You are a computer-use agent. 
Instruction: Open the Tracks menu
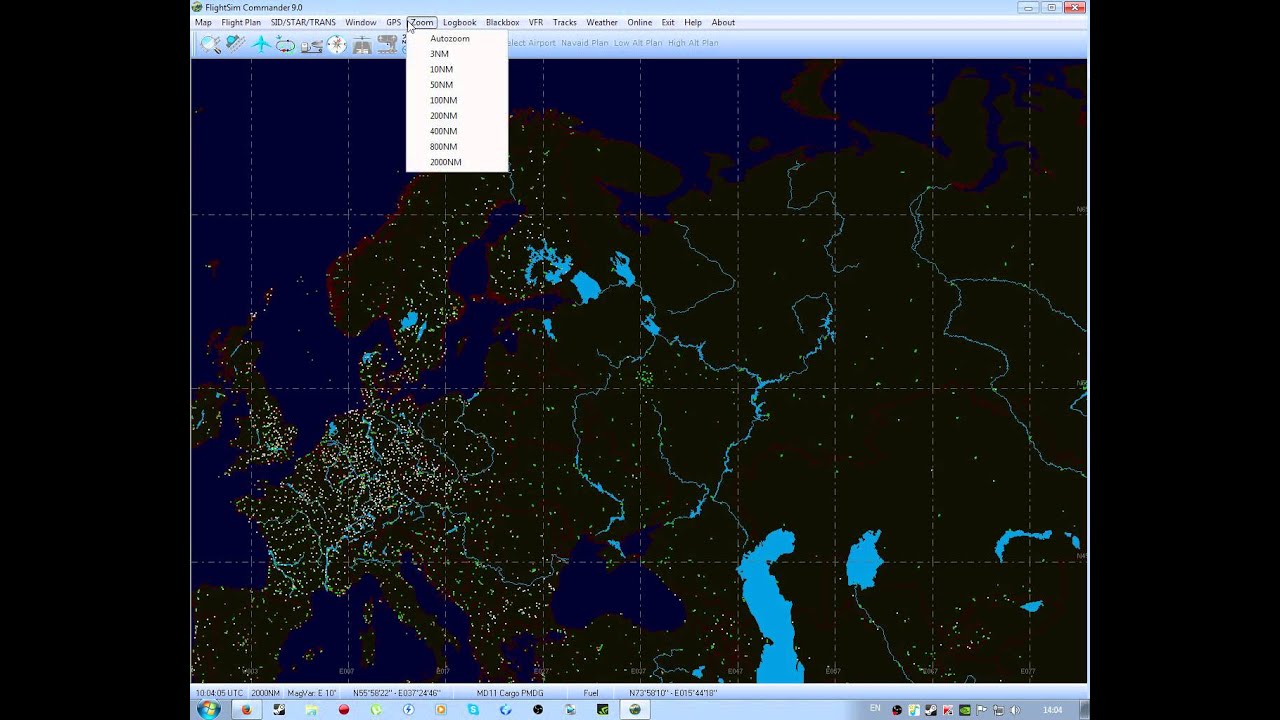565,22
